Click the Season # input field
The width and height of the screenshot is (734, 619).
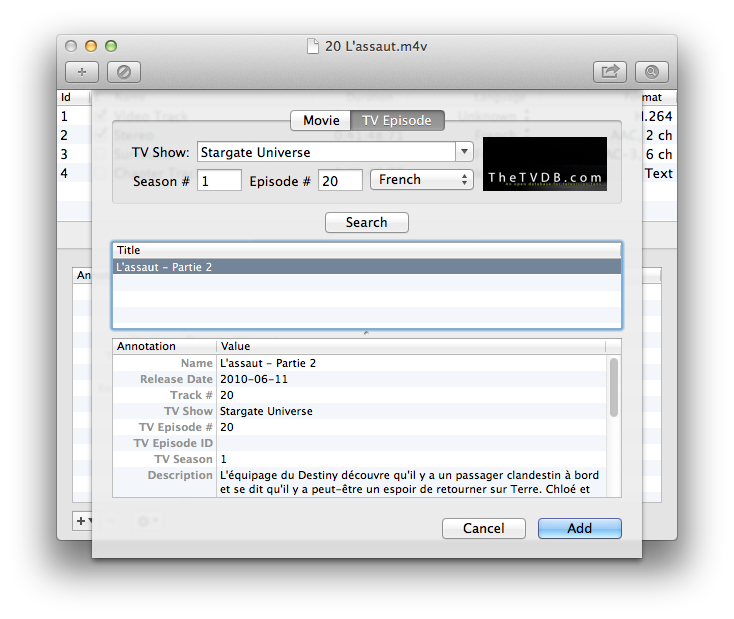tap(219, 180)
